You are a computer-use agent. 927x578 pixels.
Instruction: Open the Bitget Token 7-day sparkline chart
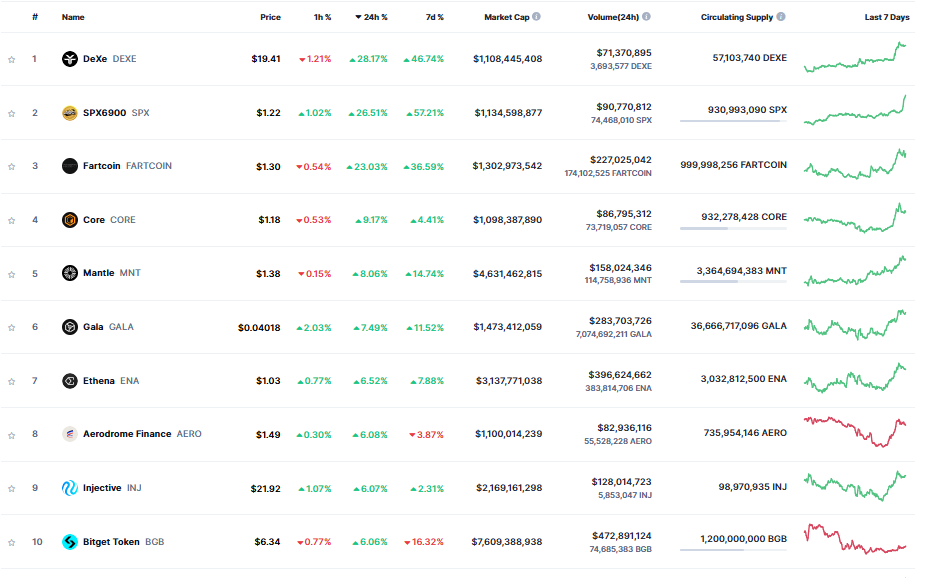(x=855, y=538)
